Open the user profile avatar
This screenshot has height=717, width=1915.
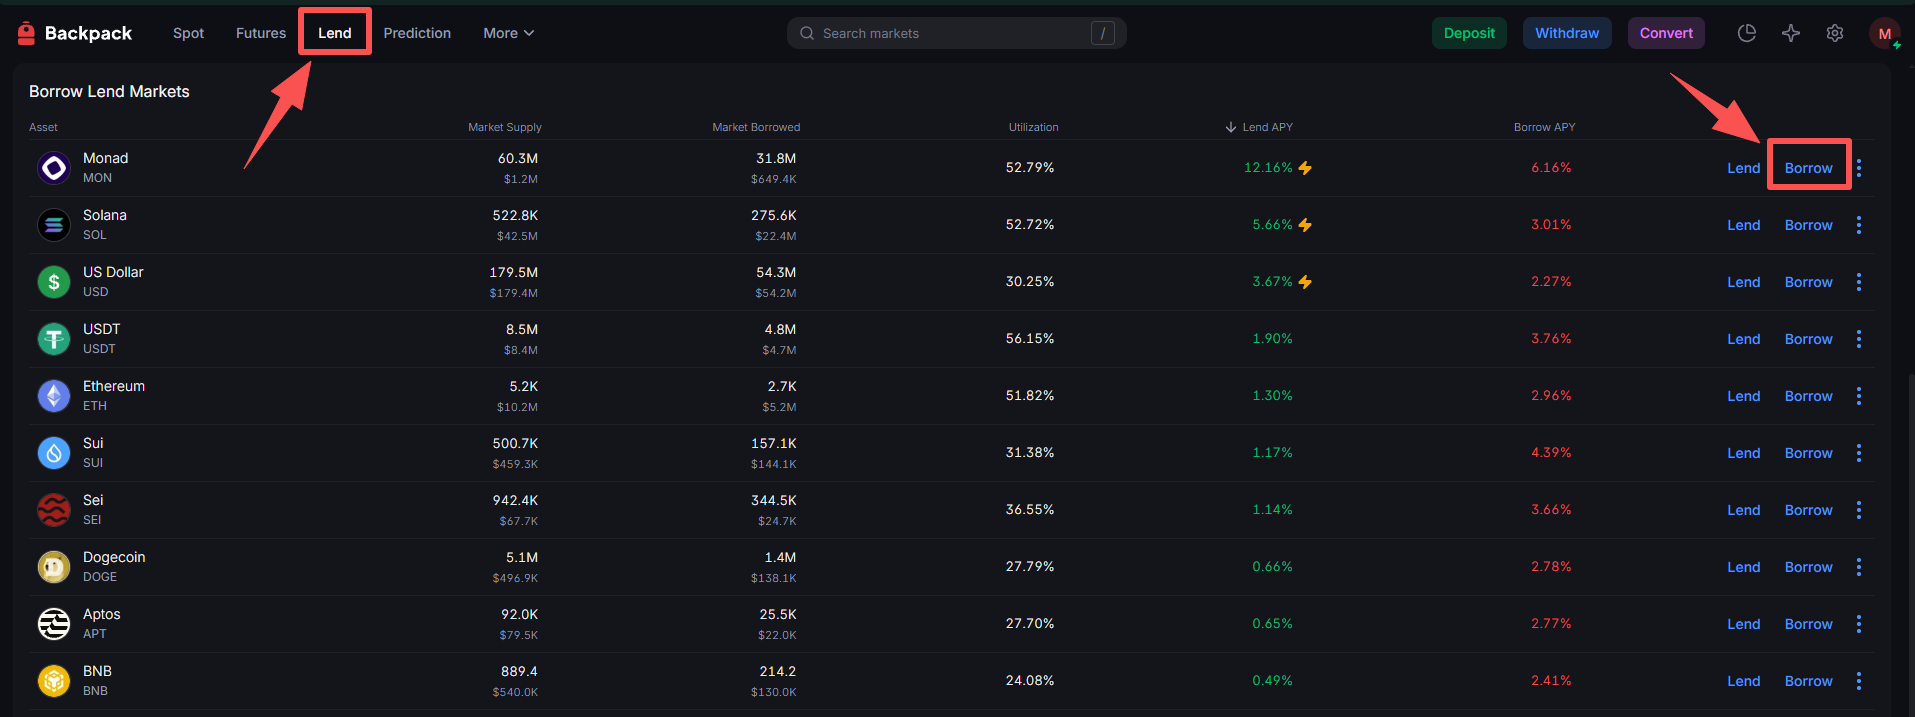click(1884, 33)
